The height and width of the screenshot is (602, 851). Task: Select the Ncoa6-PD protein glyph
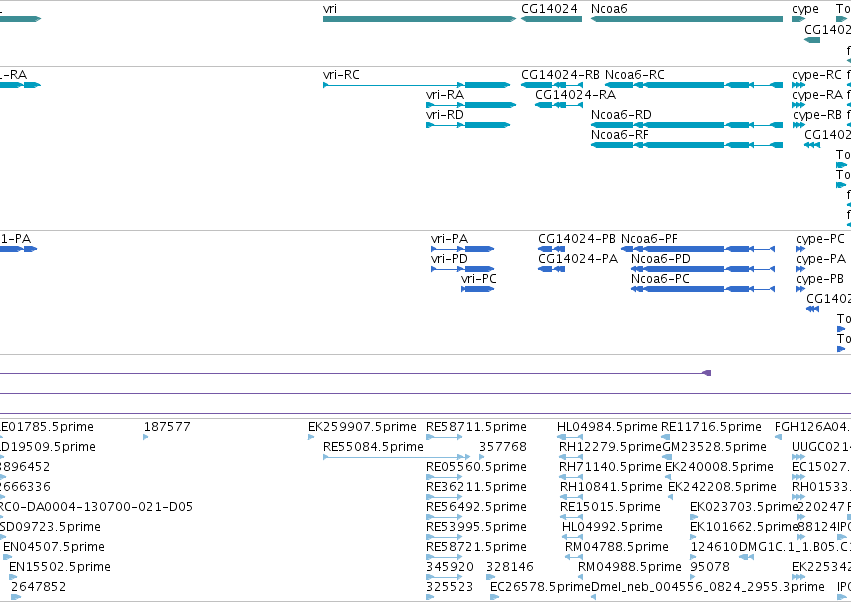tap(703, 269)
